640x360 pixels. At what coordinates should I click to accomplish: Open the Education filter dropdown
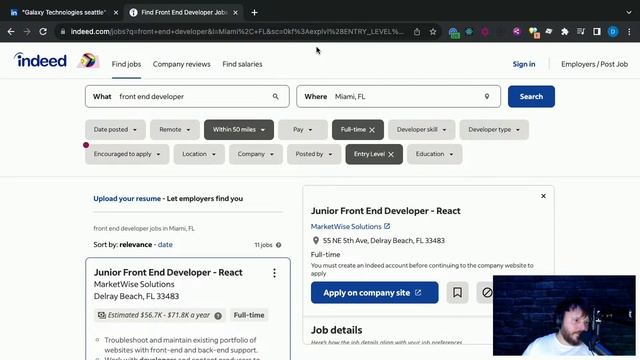[x=434, y=154]
